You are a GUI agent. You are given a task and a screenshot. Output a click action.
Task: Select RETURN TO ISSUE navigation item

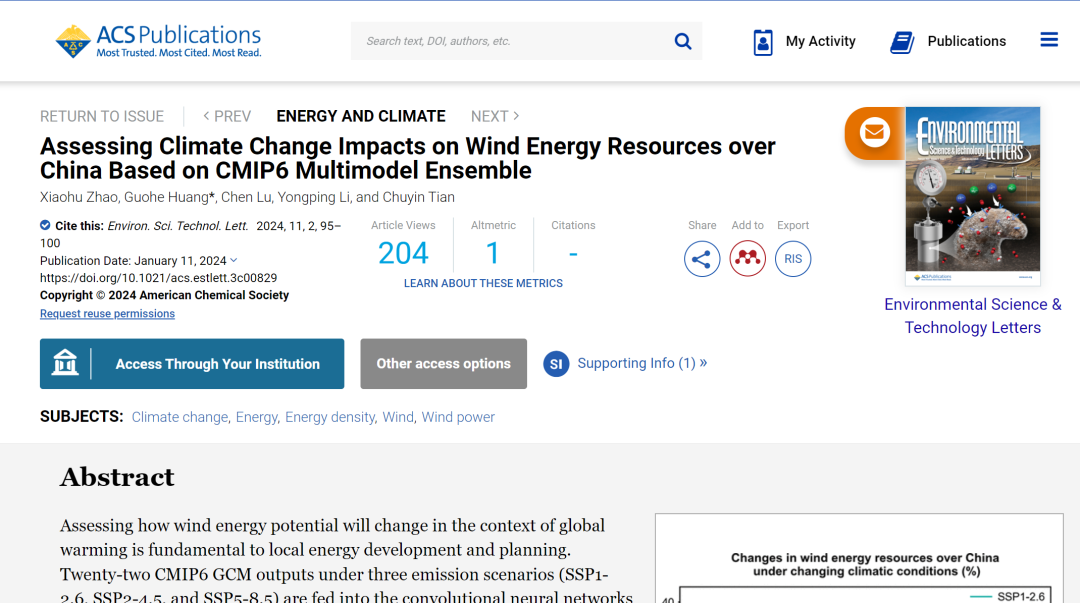coord(102,116)
